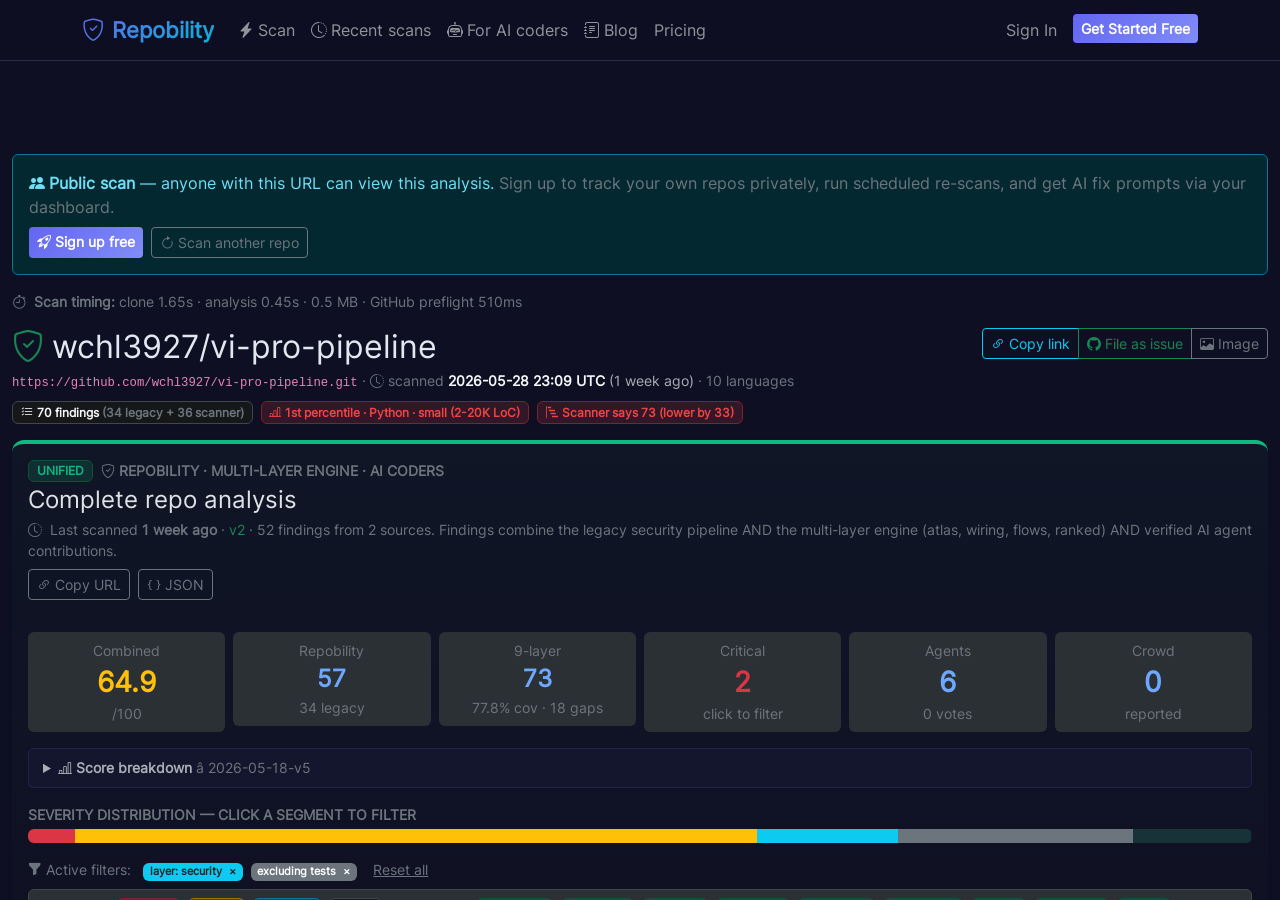Open the GitHub repo URL link
This screenshot has width=1280, height=900.
(x=185, y=382)
